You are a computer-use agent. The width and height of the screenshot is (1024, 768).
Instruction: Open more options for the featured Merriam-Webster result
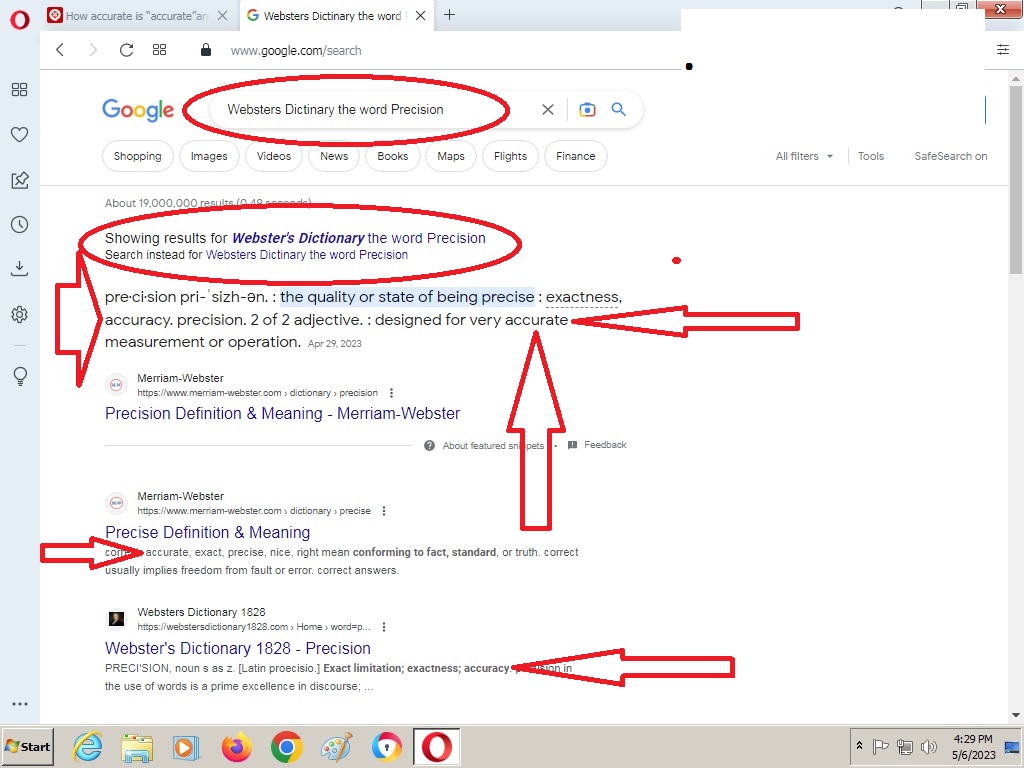[391, 392]
